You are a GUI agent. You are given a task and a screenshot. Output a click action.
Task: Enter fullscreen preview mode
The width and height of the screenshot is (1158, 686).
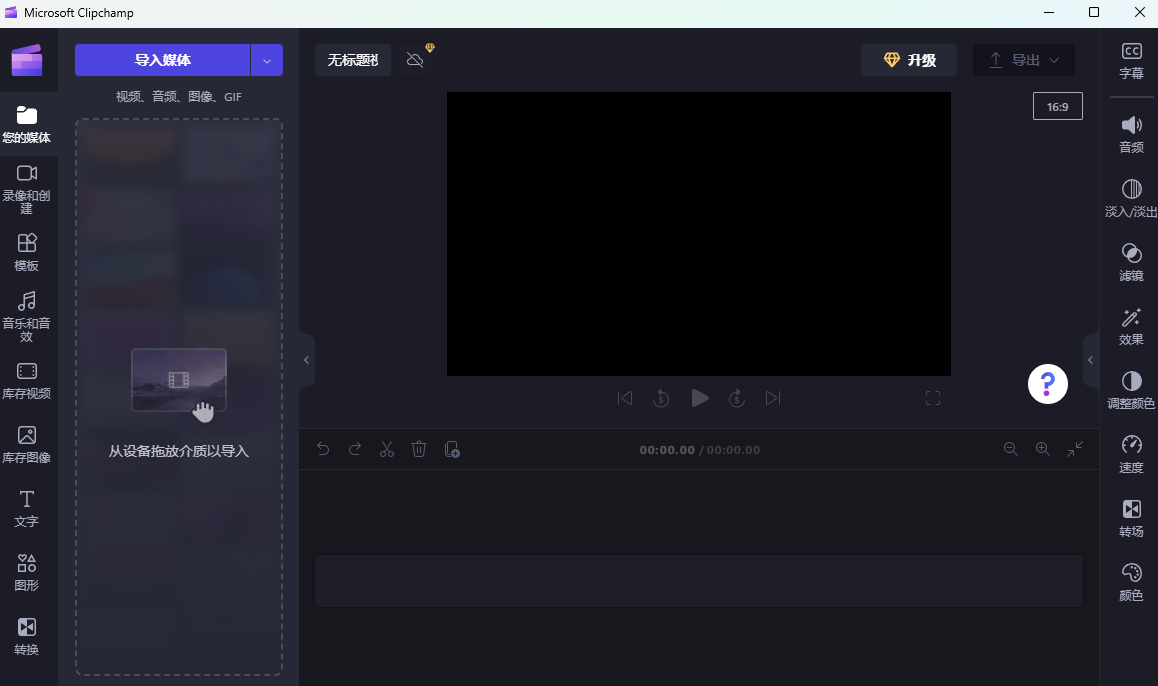pos(933,398)
